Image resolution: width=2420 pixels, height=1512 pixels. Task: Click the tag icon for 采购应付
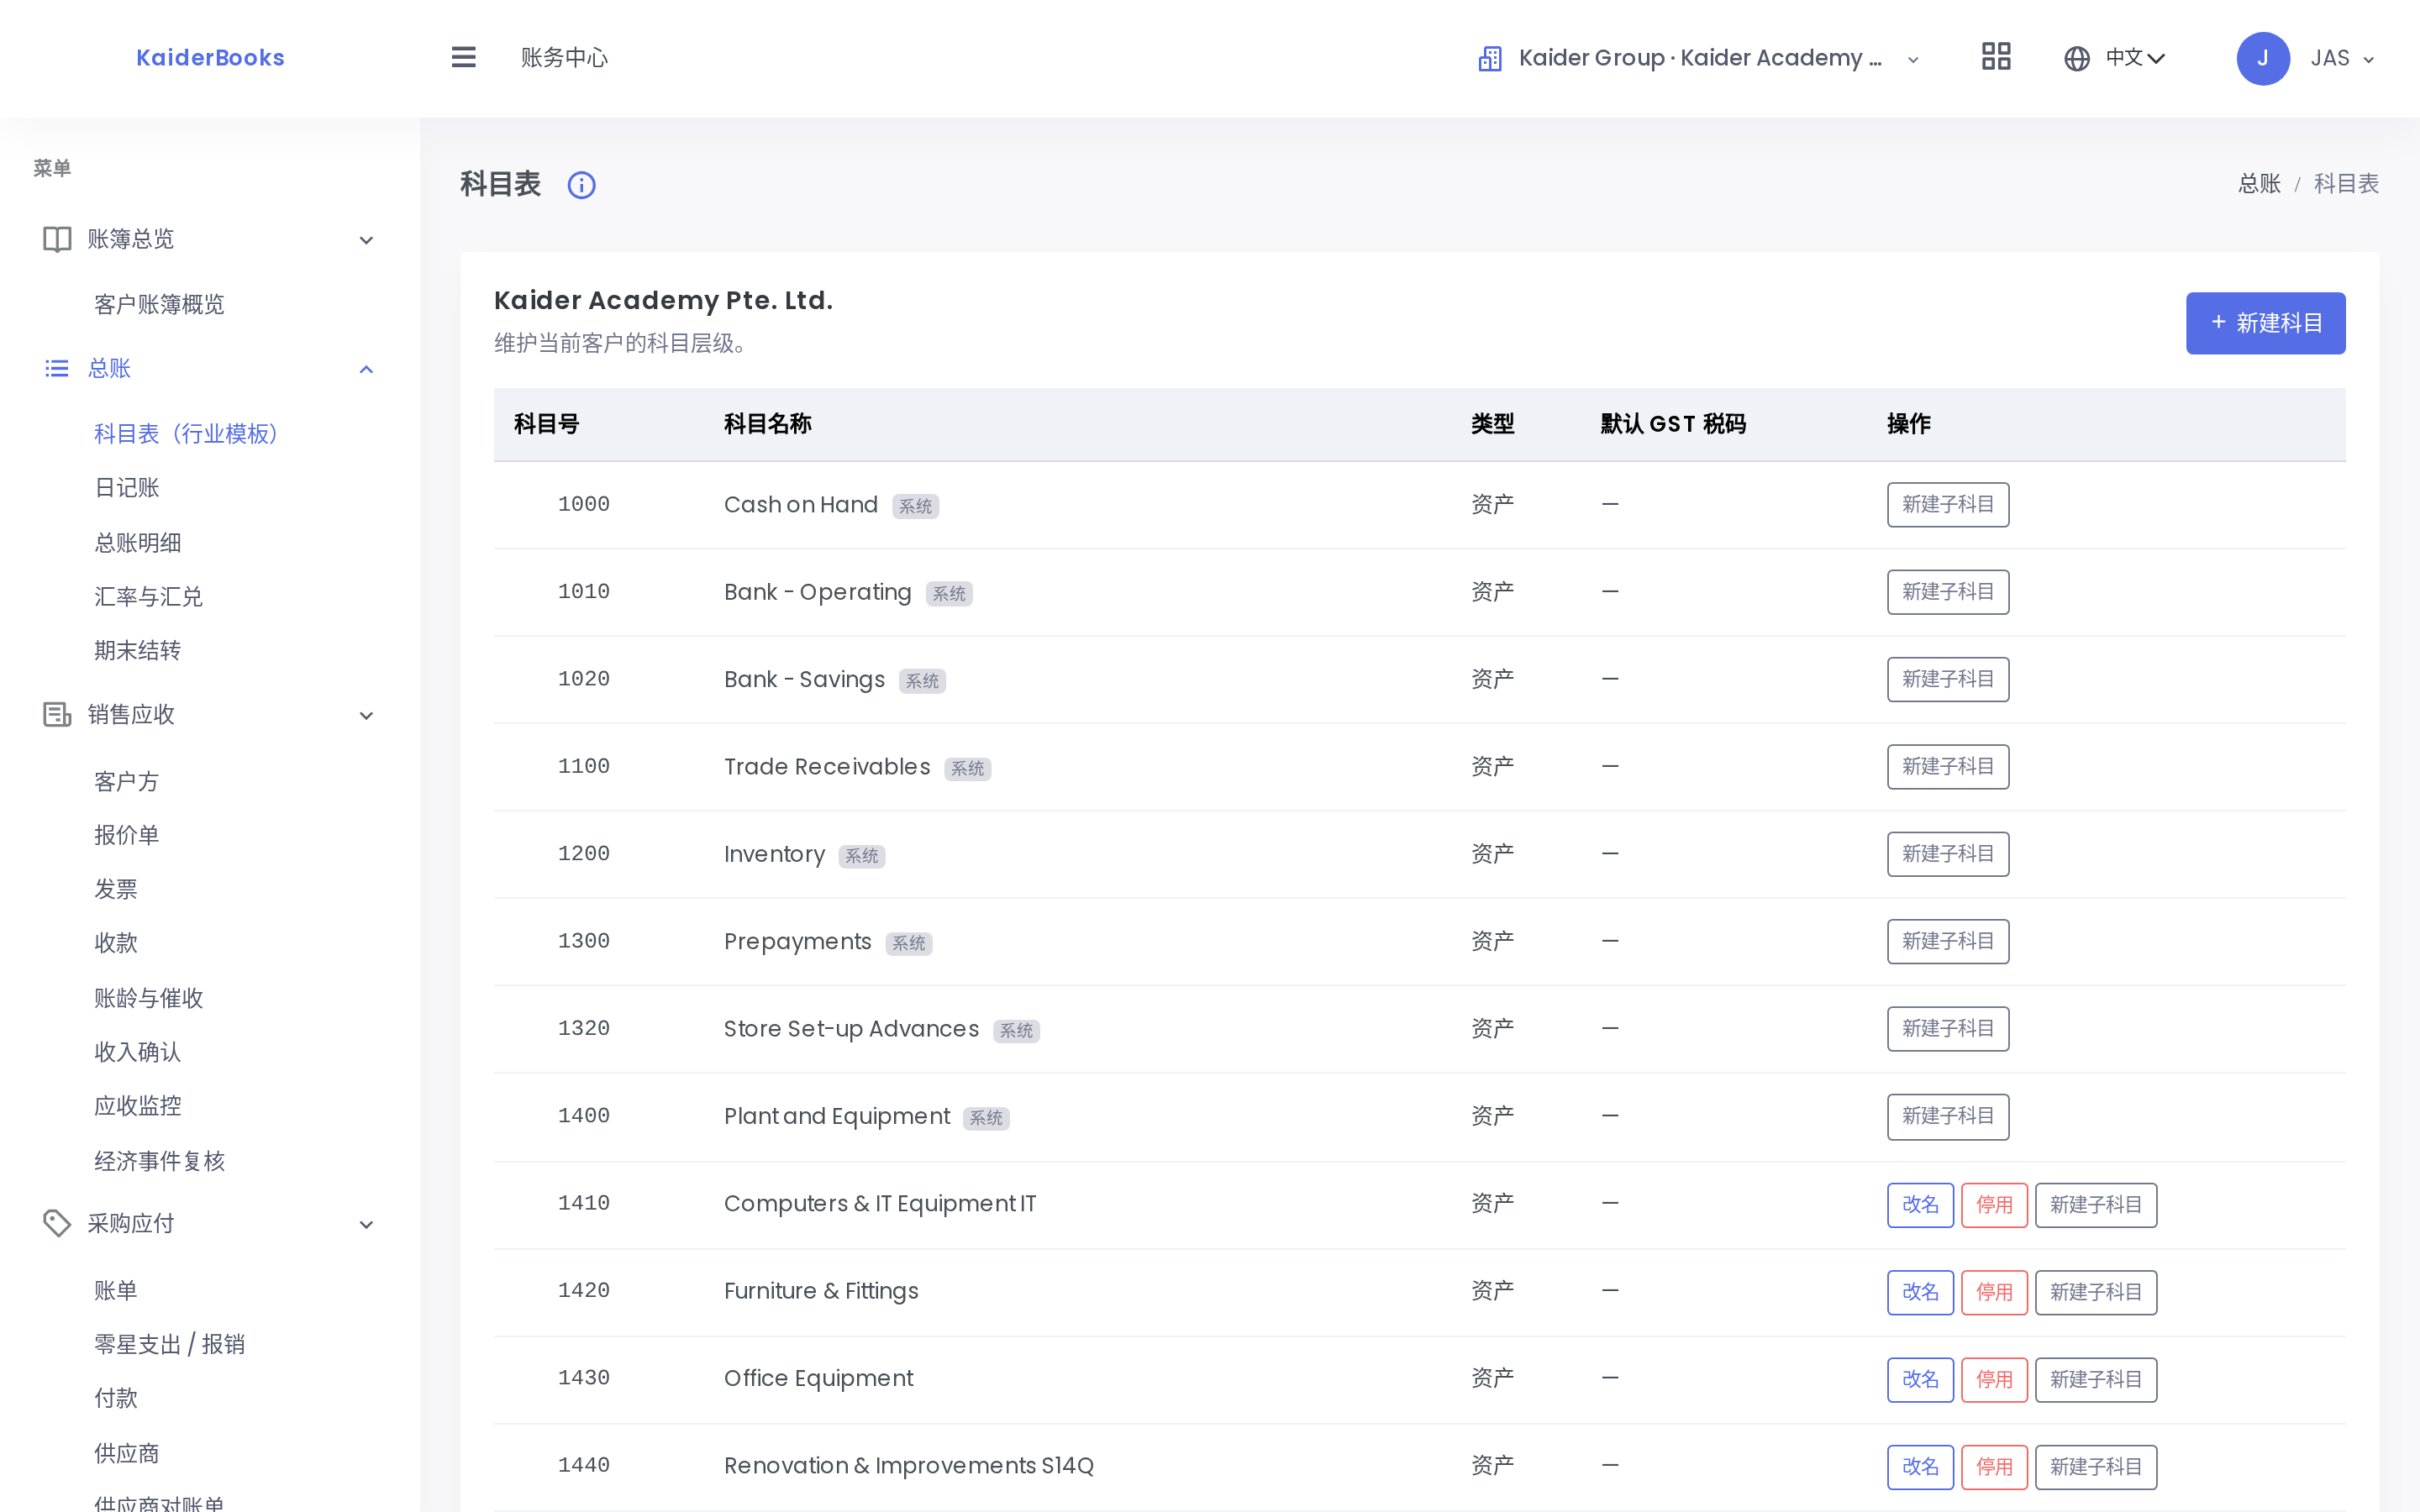[57, 1223]
